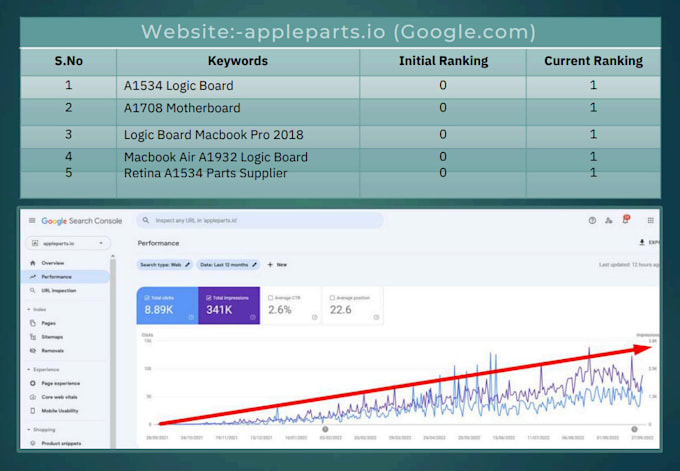Click the Export download icon
The width and height of the screenshot is (680, 471).
[x=642, y=242]
